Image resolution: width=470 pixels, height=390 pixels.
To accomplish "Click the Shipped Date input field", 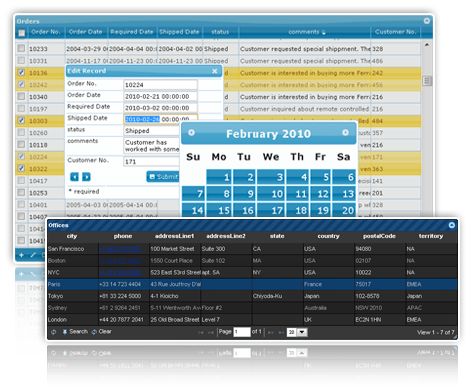I will click(x=160, y=119).
